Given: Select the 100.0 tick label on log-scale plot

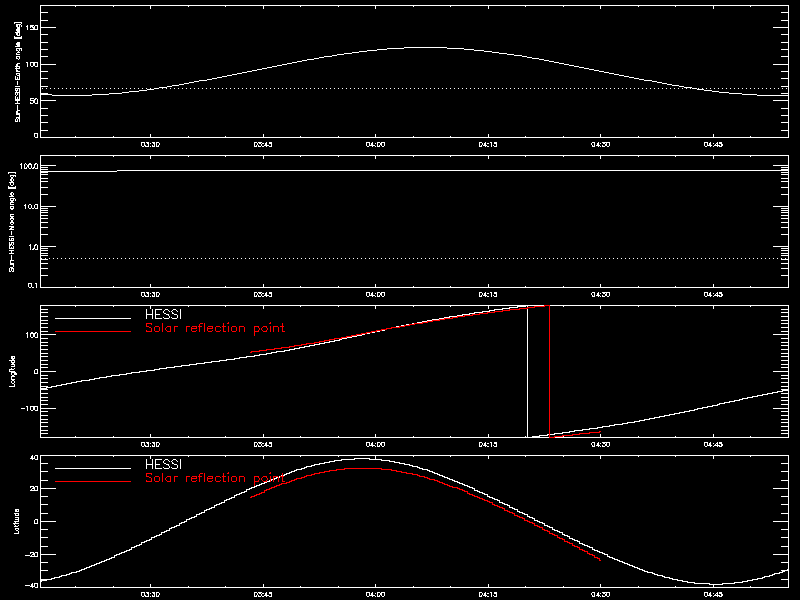Looking at the screenshot, I should 29,167.
